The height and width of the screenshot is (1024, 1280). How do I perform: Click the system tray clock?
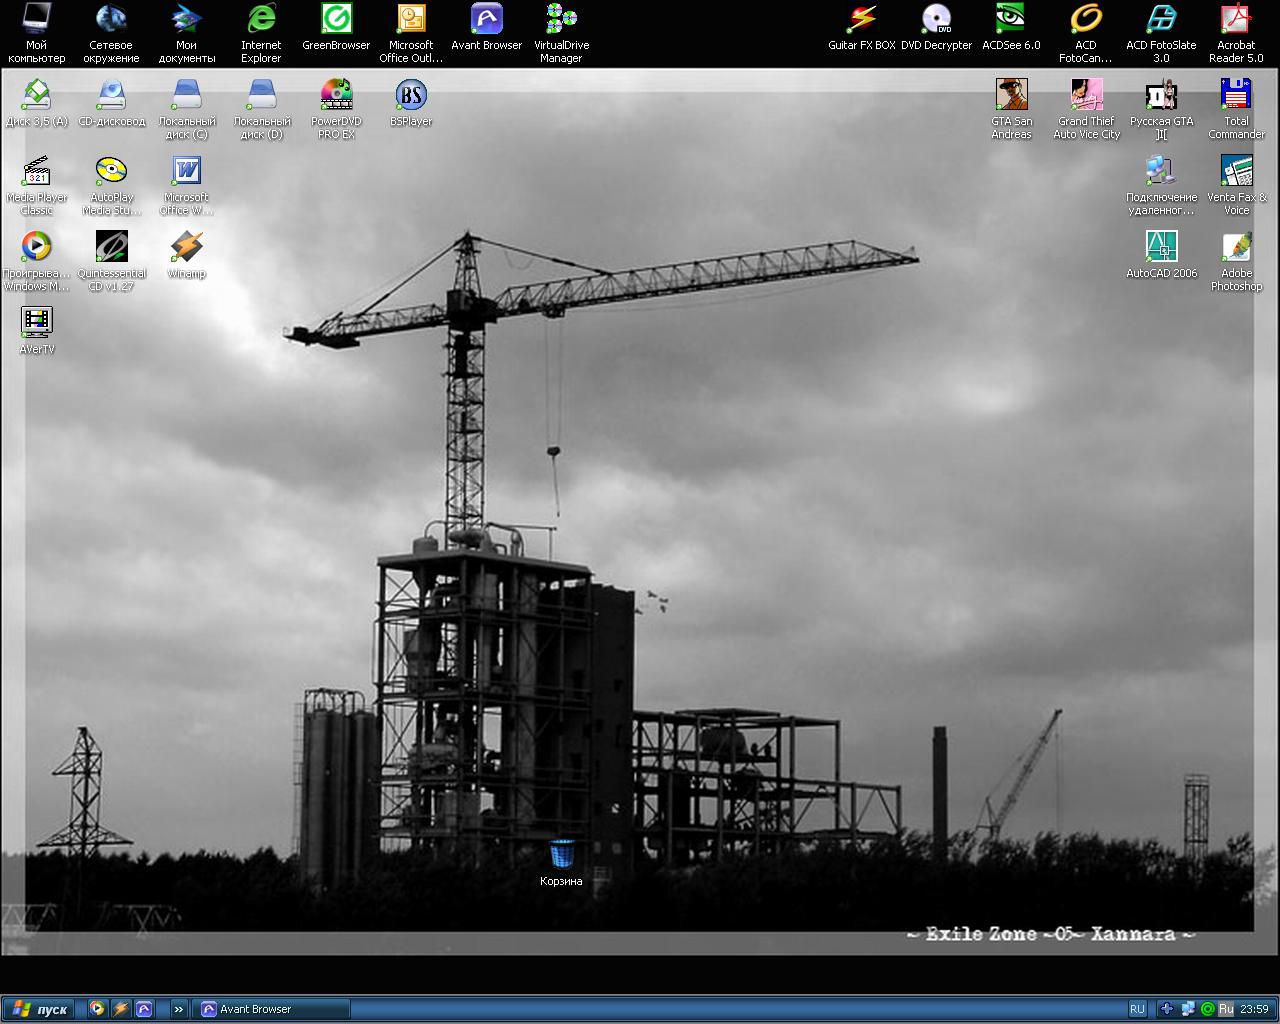coord(1254,1009)
